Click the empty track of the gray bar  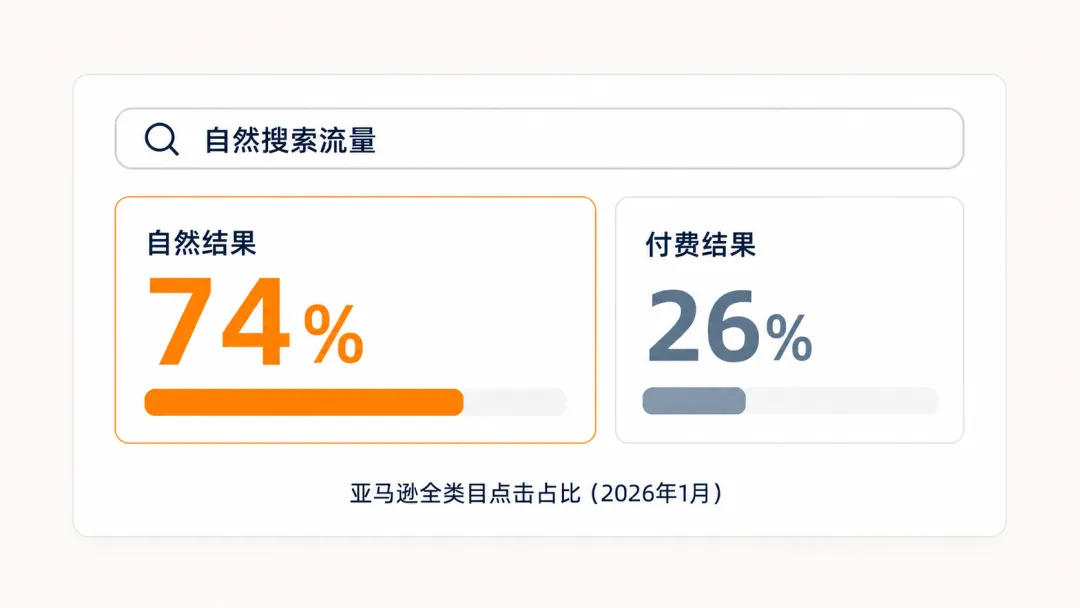click(x=842, y=401)
